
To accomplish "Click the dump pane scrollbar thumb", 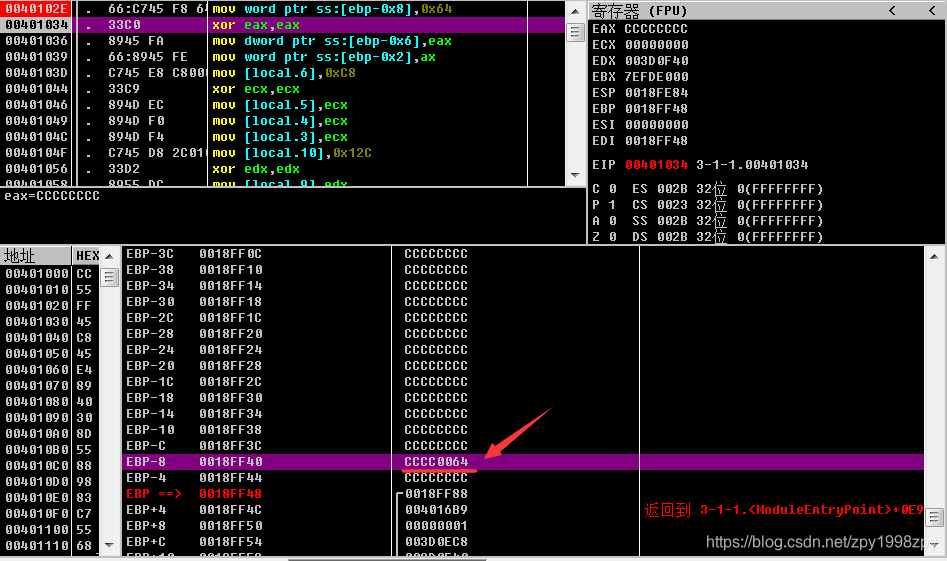I will (109, 278).
